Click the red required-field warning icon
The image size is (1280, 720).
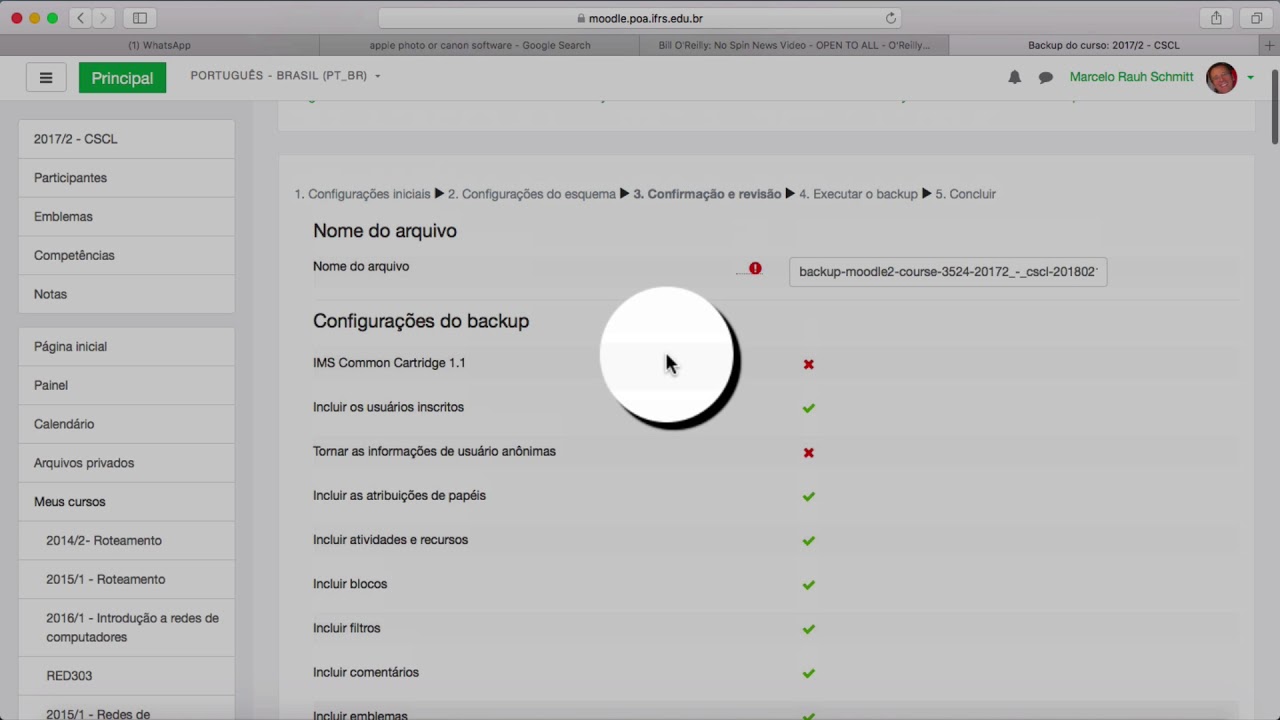[755, 268]
